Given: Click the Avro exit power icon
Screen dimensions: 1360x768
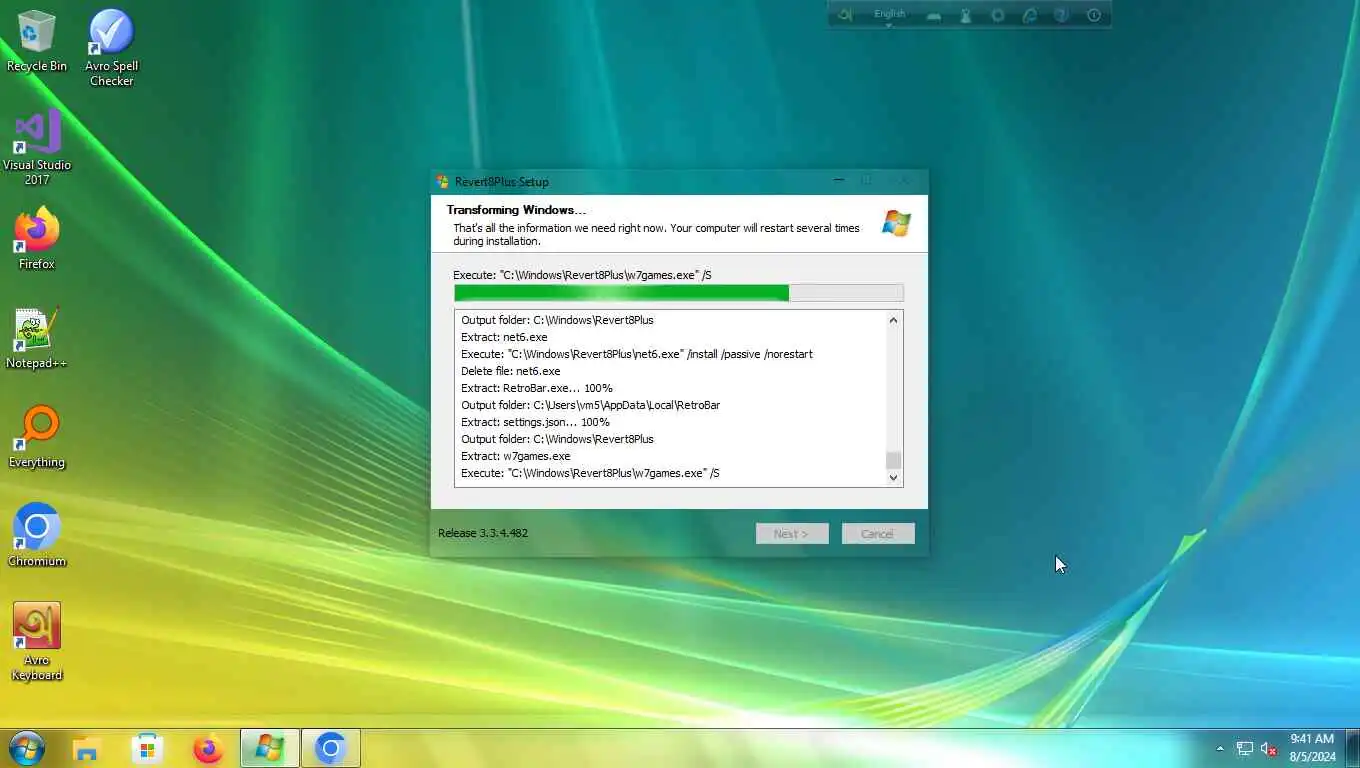Looking at the screenshot, I should tap(1094, 15).
